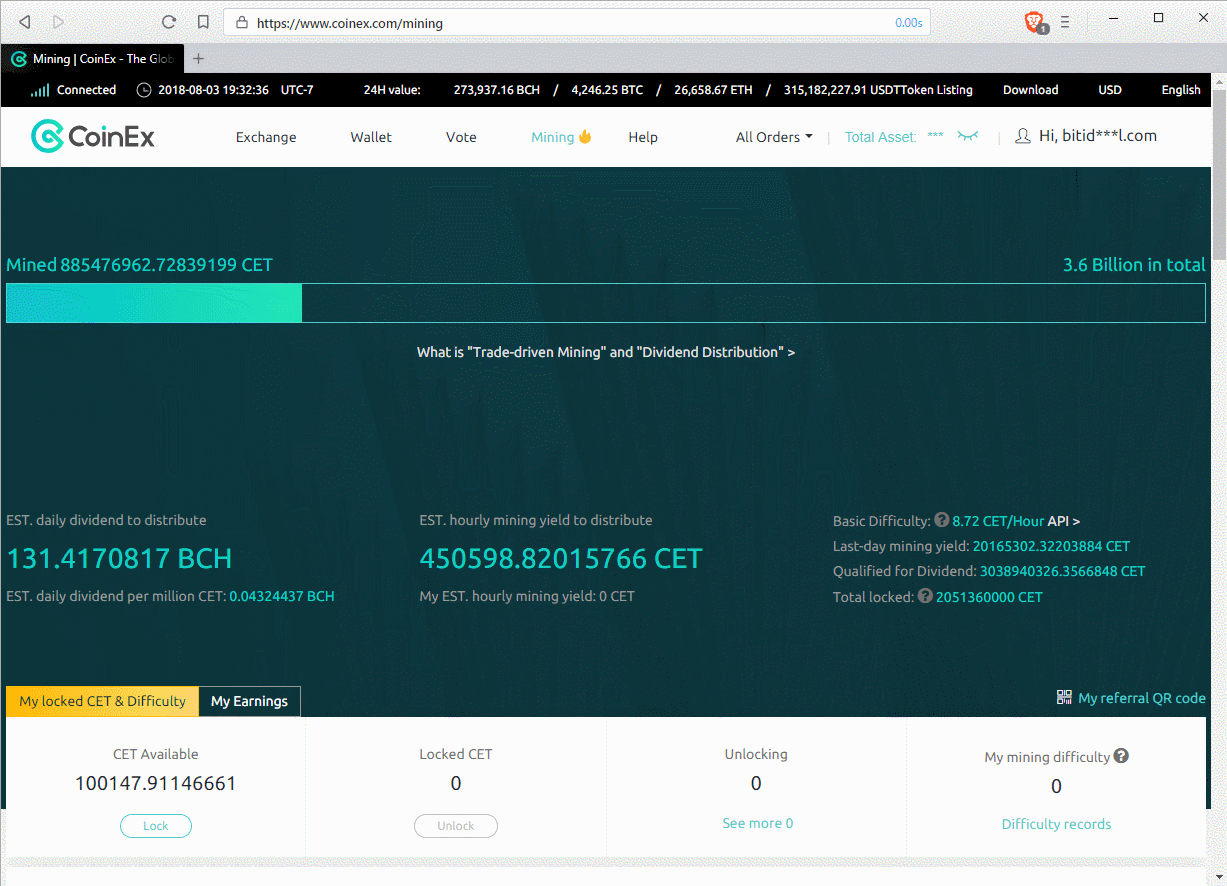Viewport: 1227px width, 886px height.
Task: Click My EST. hourly mining yield: 0 CET
Action: coord(527,596)
